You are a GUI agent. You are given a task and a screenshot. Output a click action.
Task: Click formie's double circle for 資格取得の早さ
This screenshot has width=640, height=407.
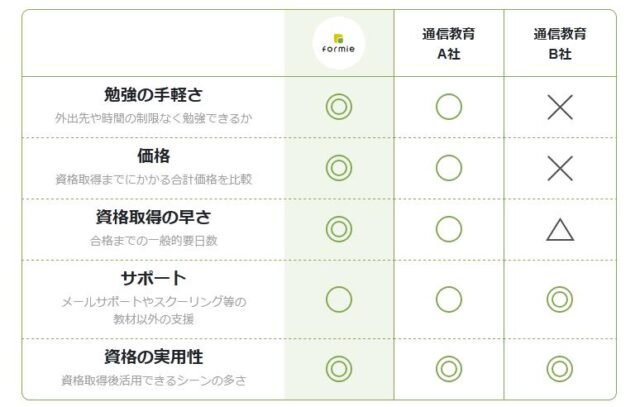pos(339,229)
